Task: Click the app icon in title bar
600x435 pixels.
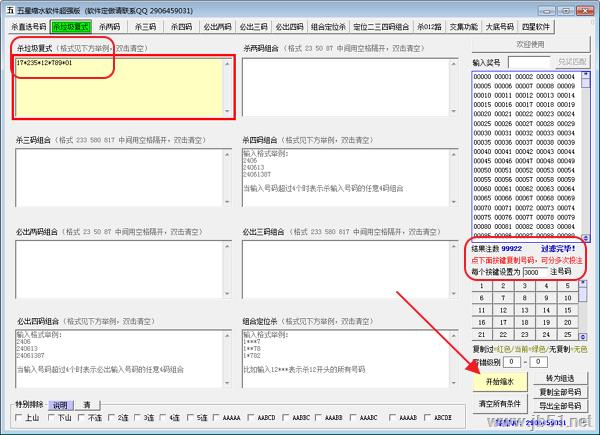Action: click(x=10, y=10)
